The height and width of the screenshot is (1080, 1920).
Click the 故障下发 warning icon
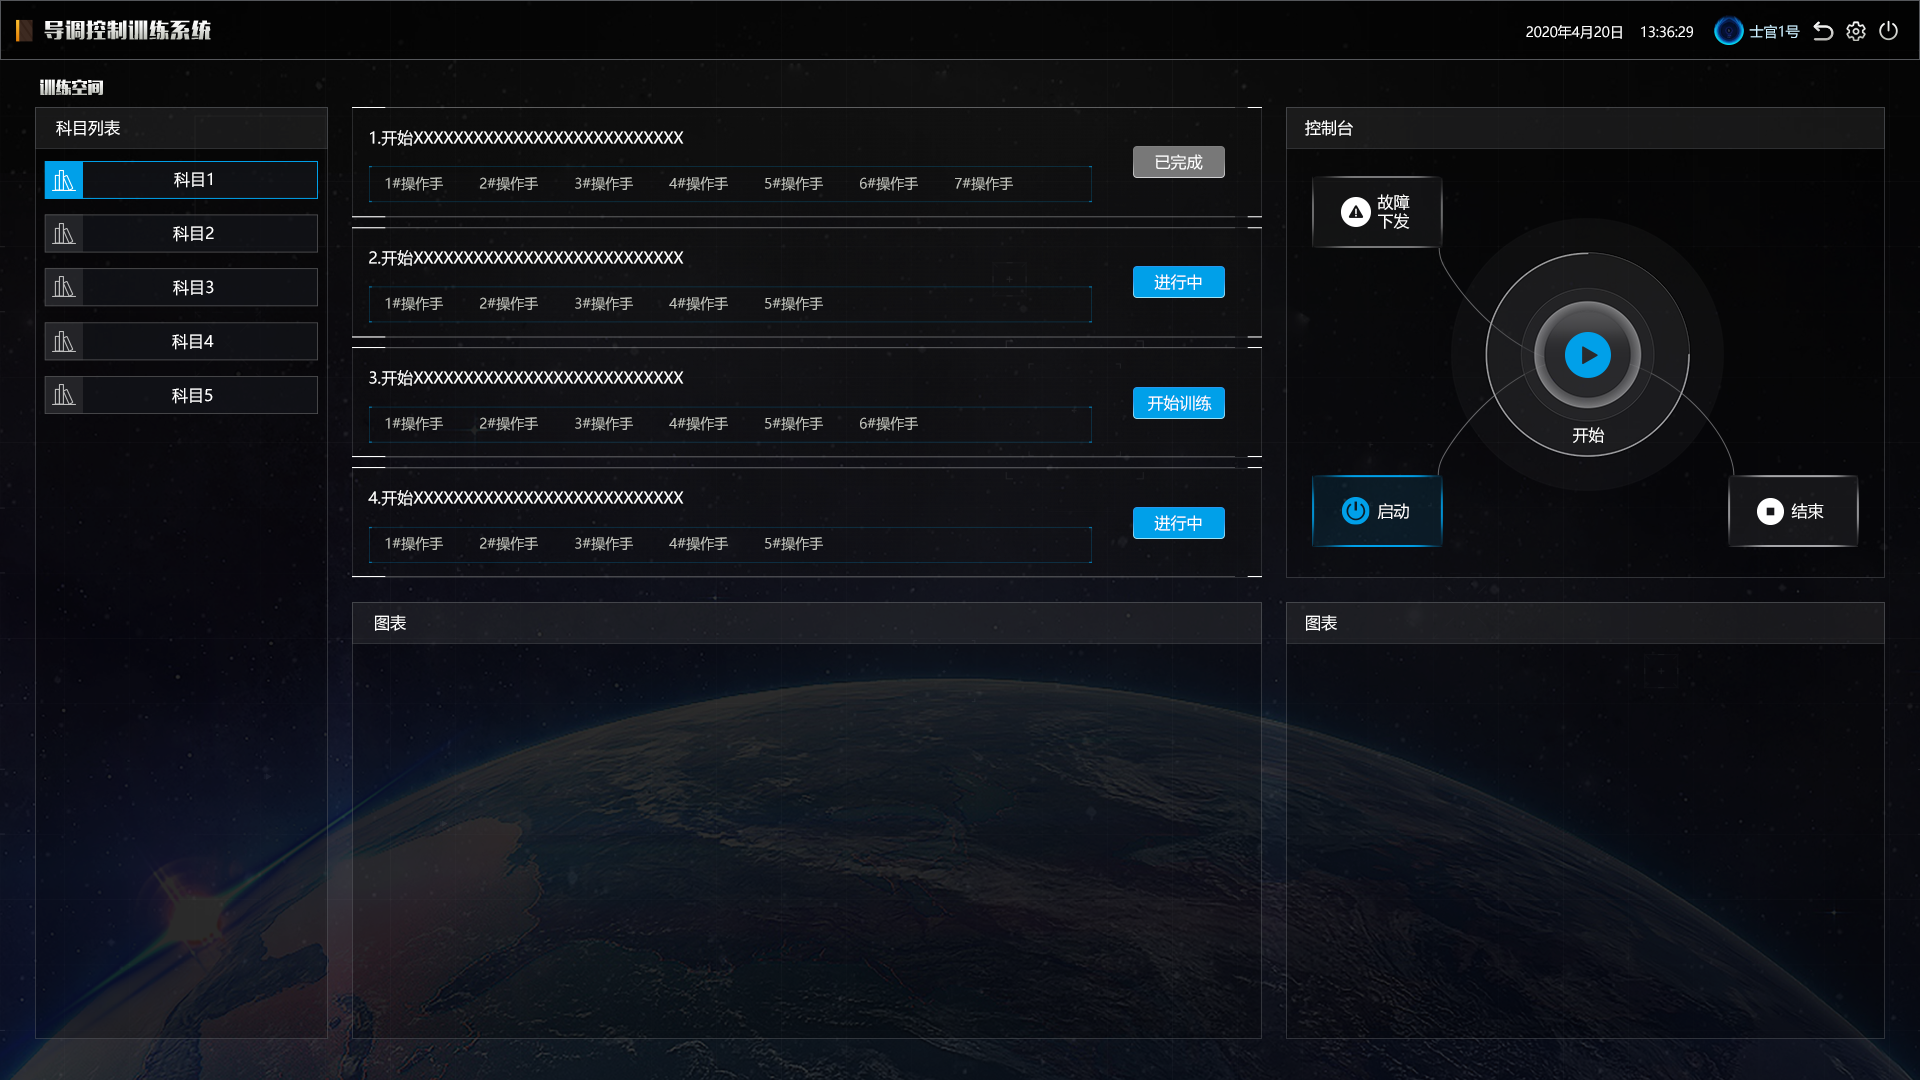tap(1355, 212)
